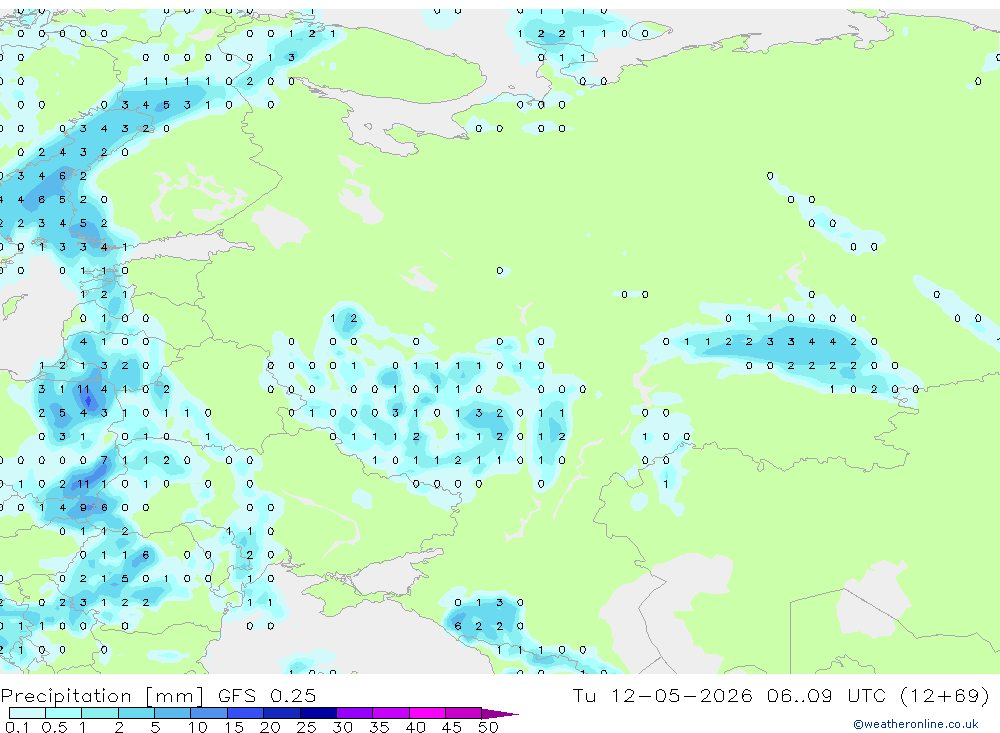The height and width of the screenshot is (733, 1000).
Task: Click the legend swatch between 0.1 and 0.5
Action: pyautogui.click(x=27, y=713)
